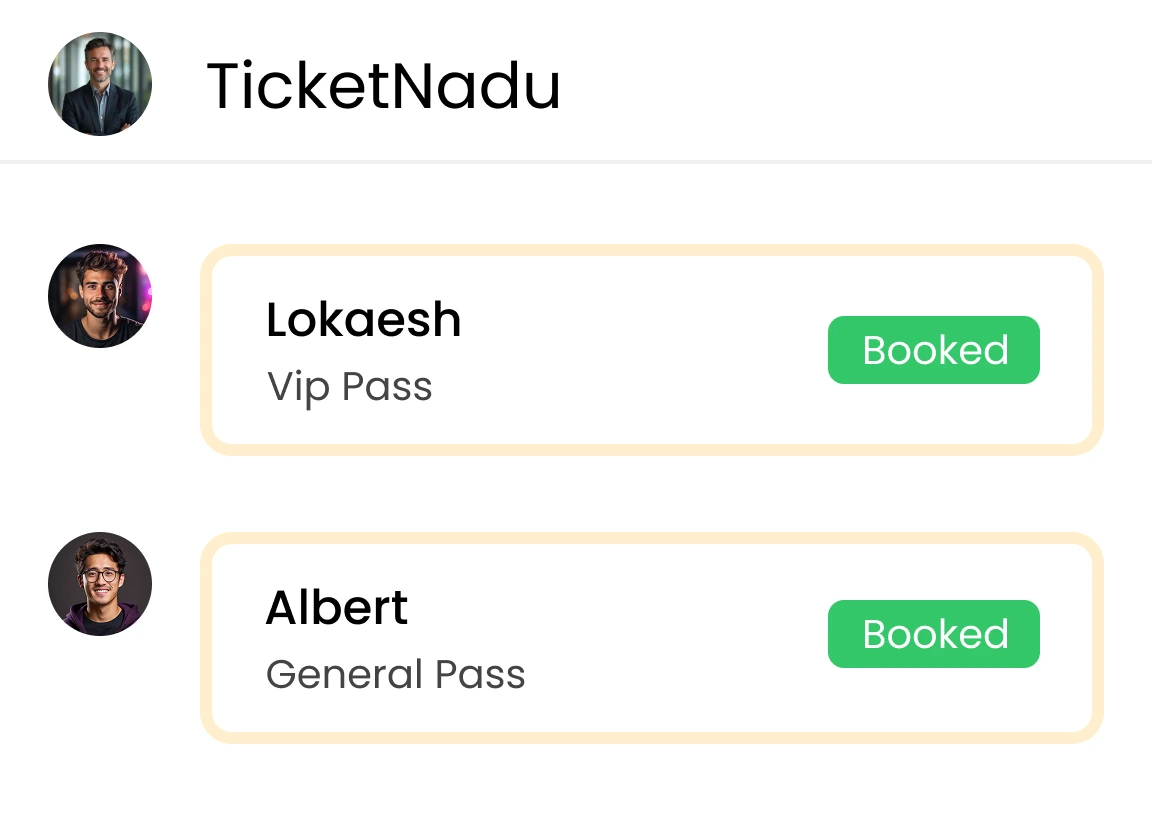Select the name Lokaesh on the ticket
1152x832 pixels.
tap(363, 320)
